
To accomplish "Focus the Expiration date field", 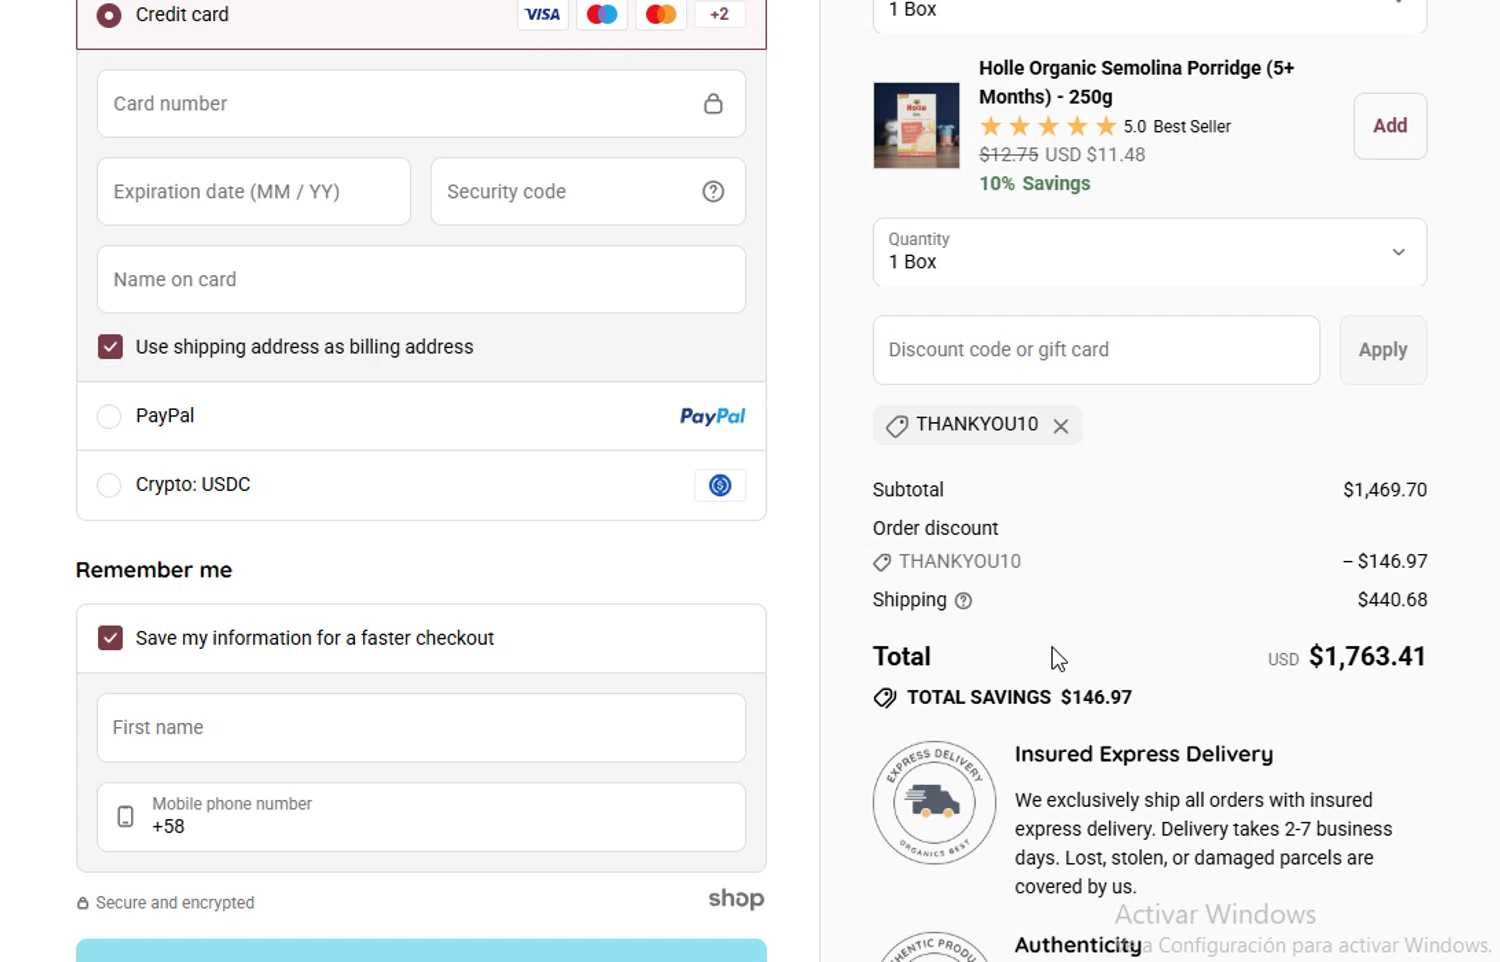I will tap(254, 191).
